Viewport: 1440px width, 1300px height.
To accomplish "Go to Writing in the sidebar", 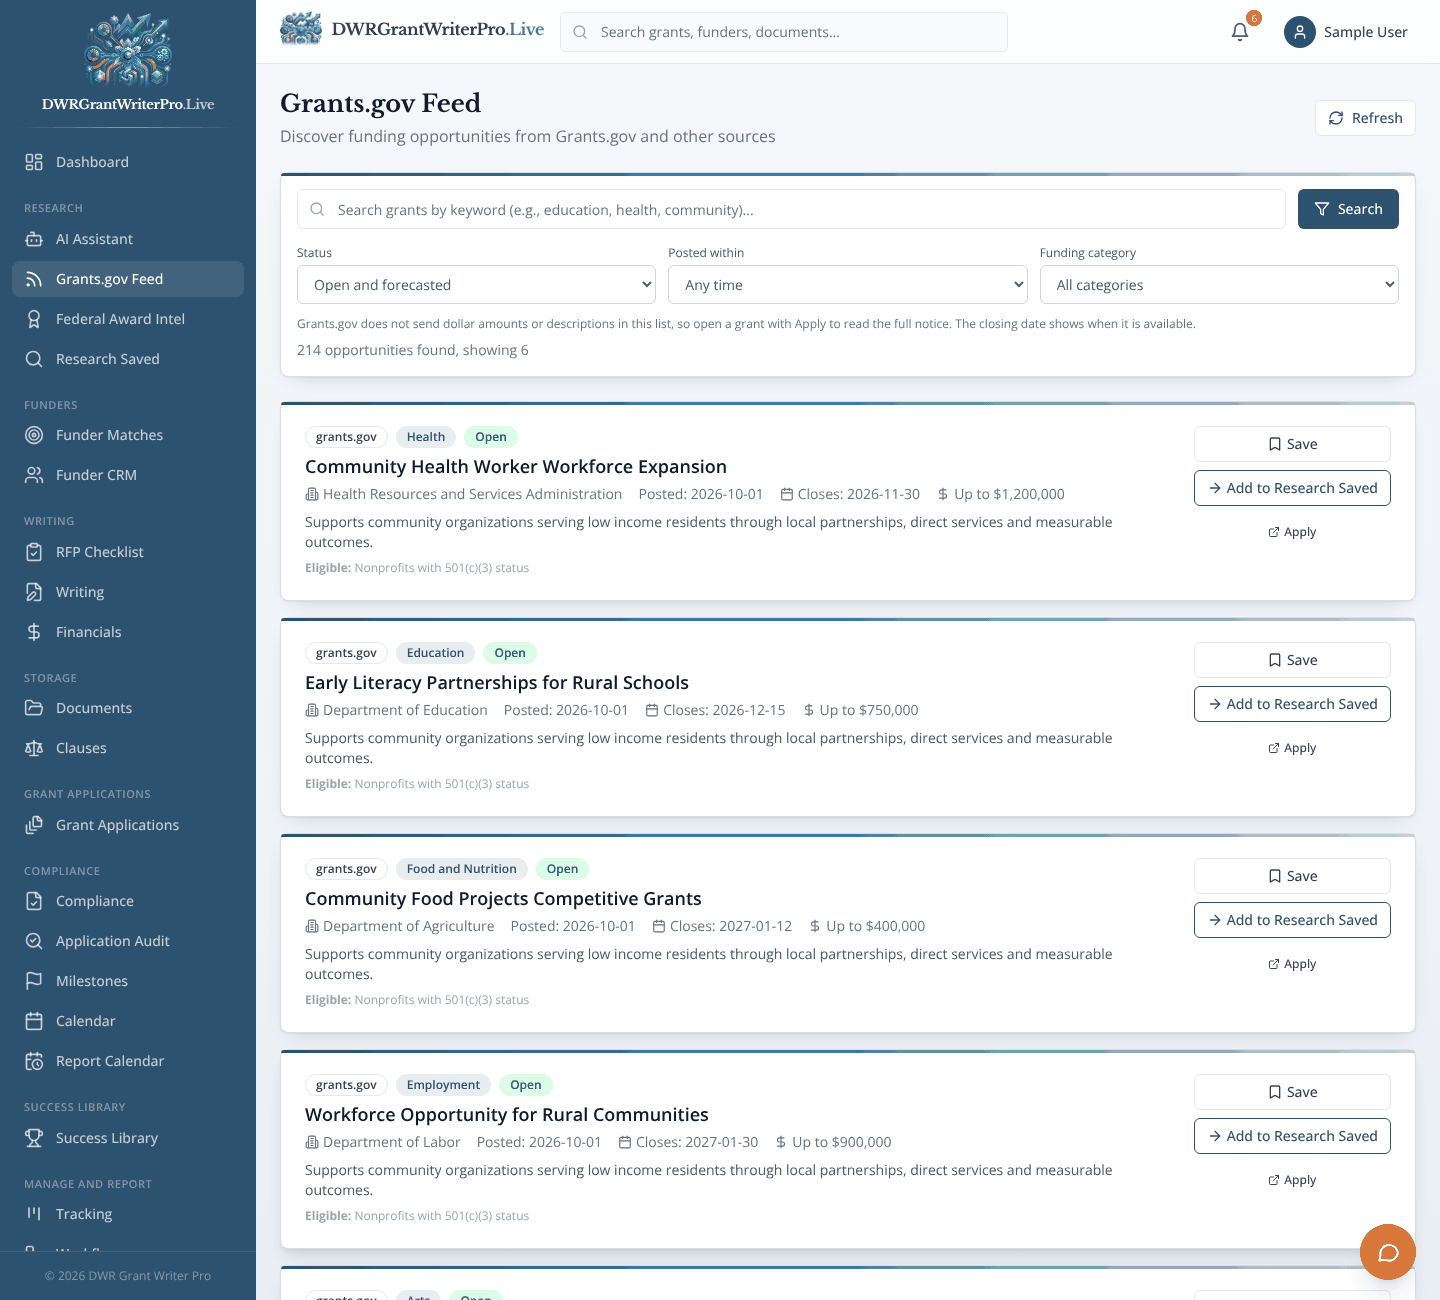I will click(128, 592).
